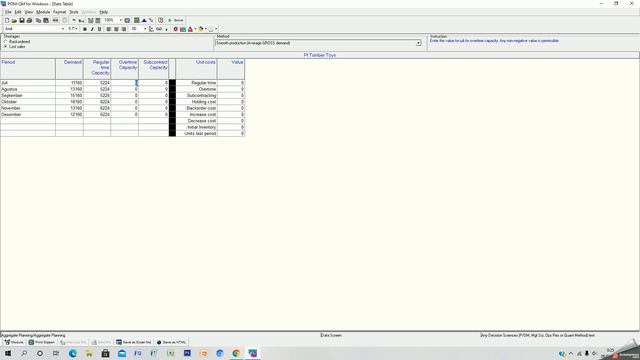Click Save as HTML button

(x=171, y=342)
